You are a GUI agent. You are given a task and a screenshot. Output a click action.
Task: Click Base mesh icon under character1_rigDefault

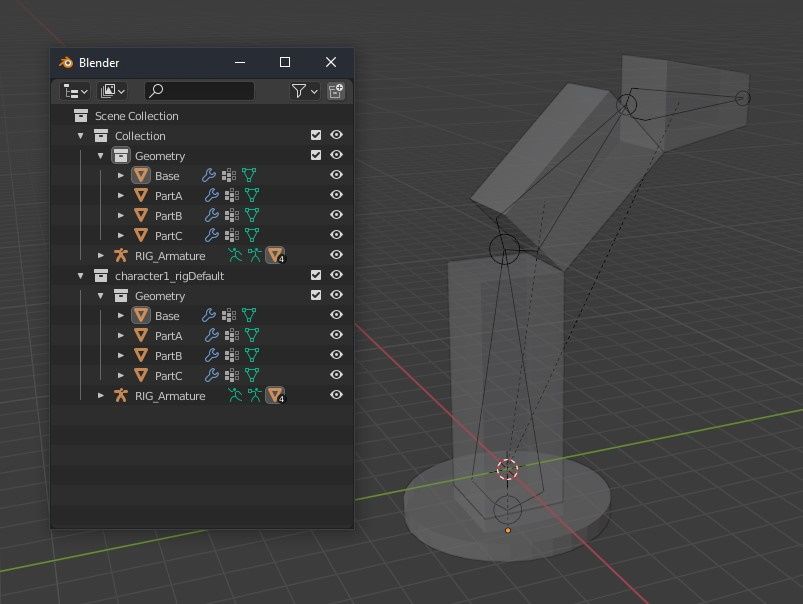pyautogui.click(x=141, y=315)
